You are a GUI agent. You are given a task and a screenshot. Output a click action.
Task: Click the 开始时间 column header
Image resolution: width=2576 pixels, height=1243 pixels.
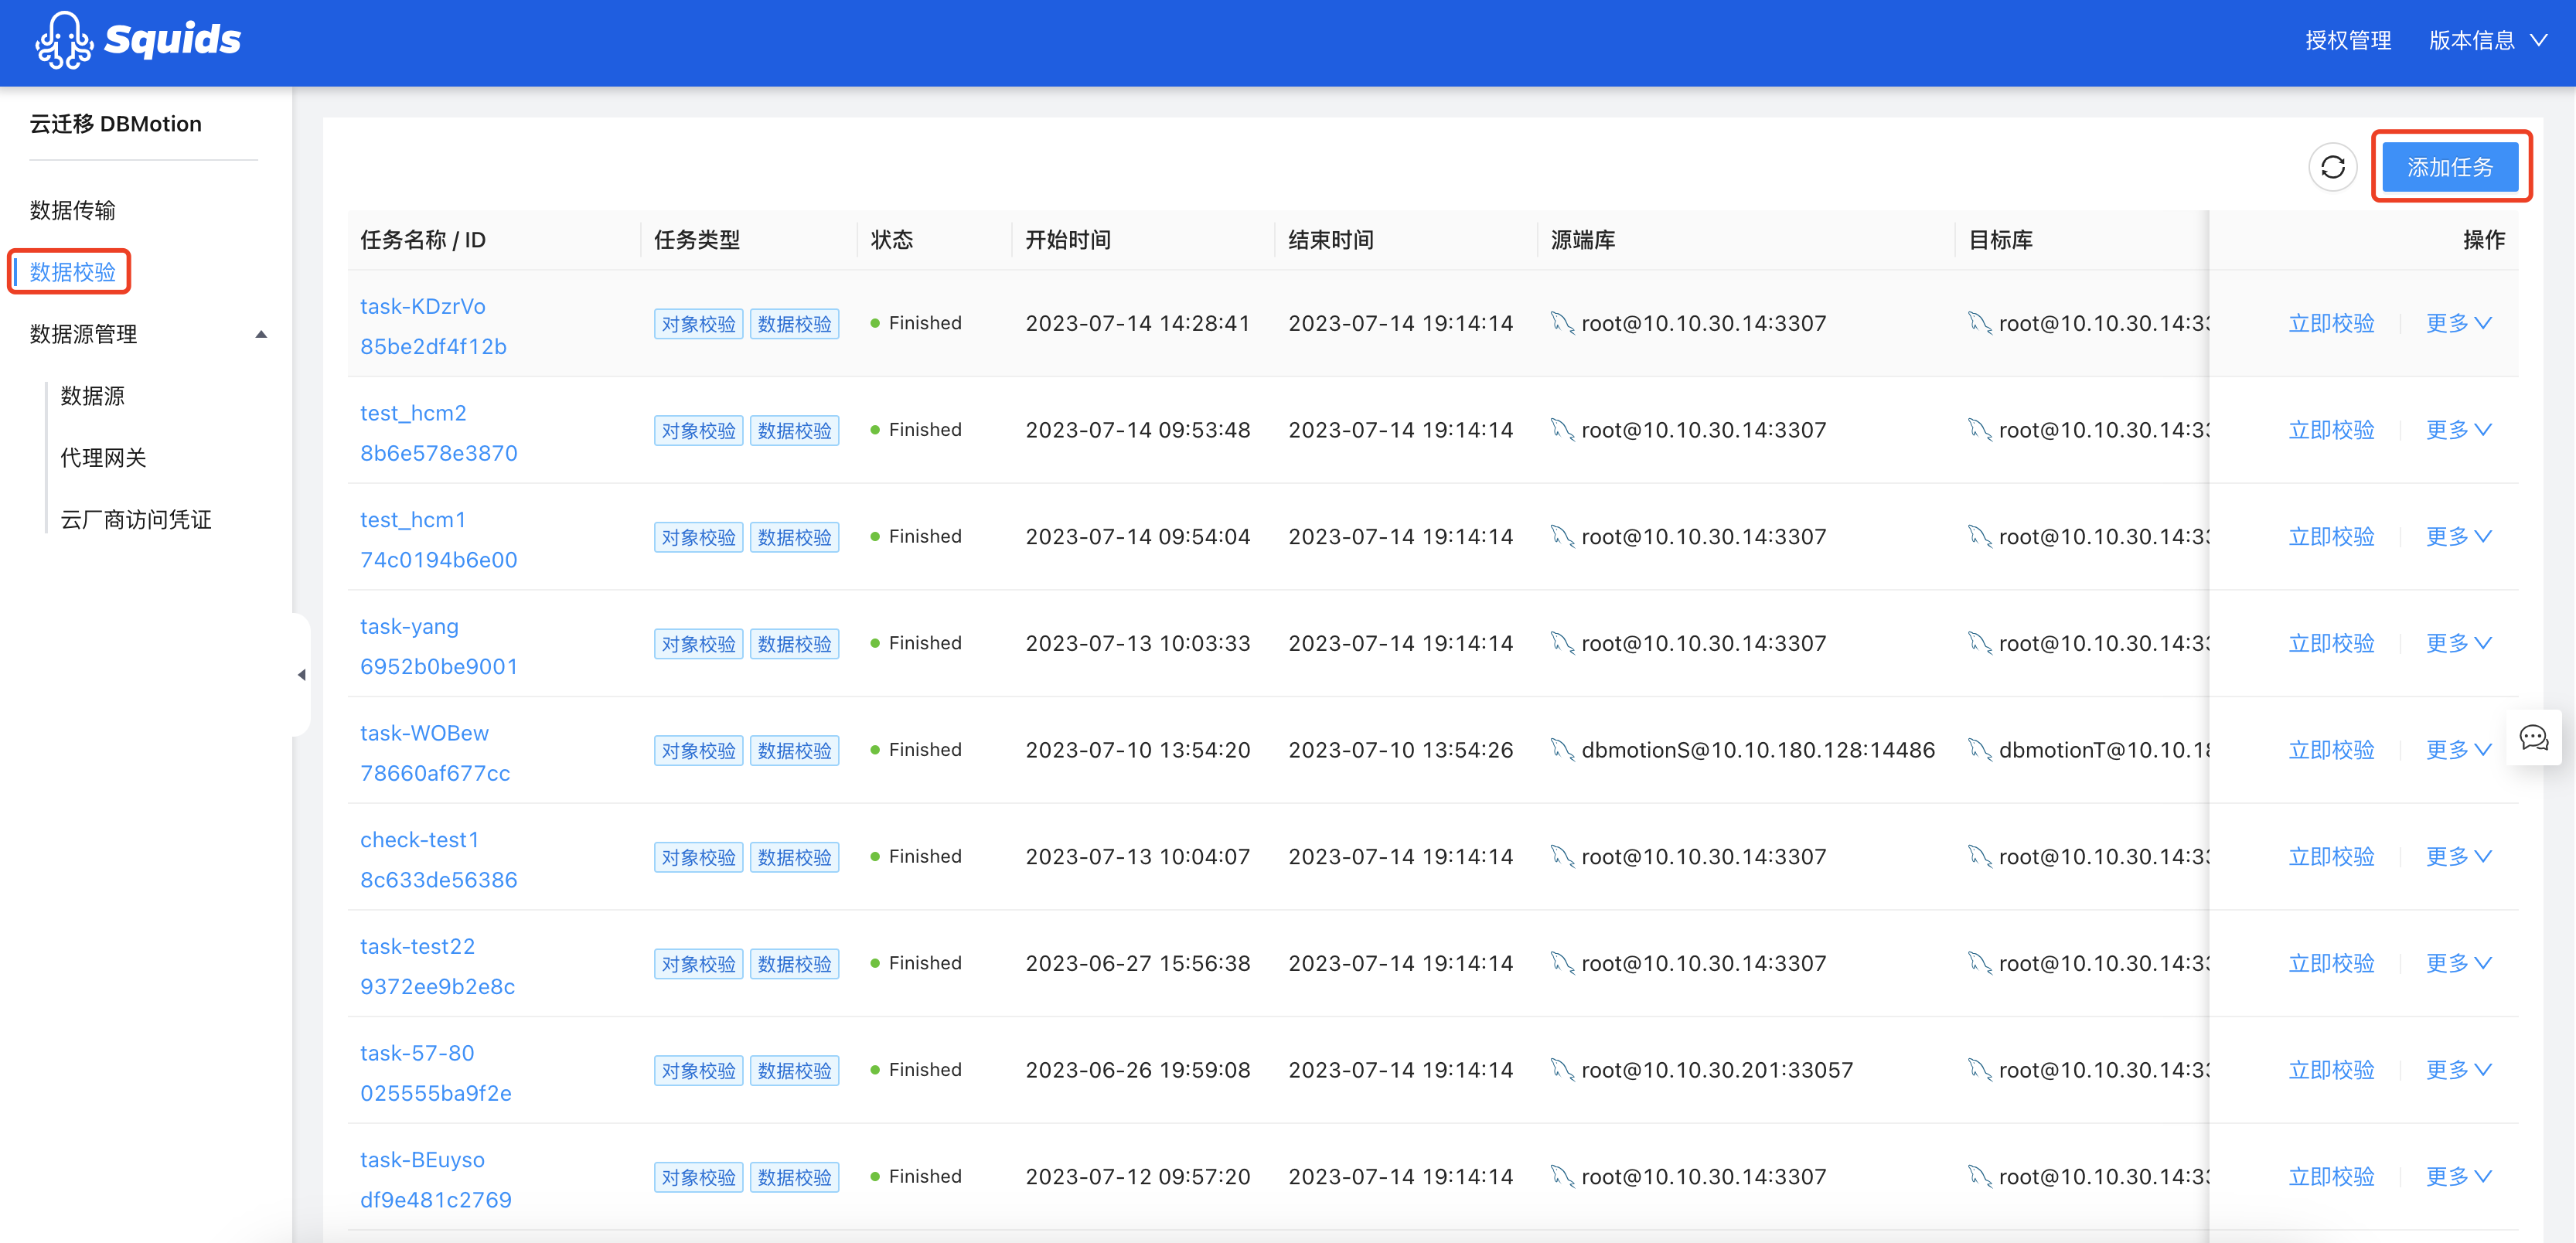pyautogui.click(x=1068, y=240)
